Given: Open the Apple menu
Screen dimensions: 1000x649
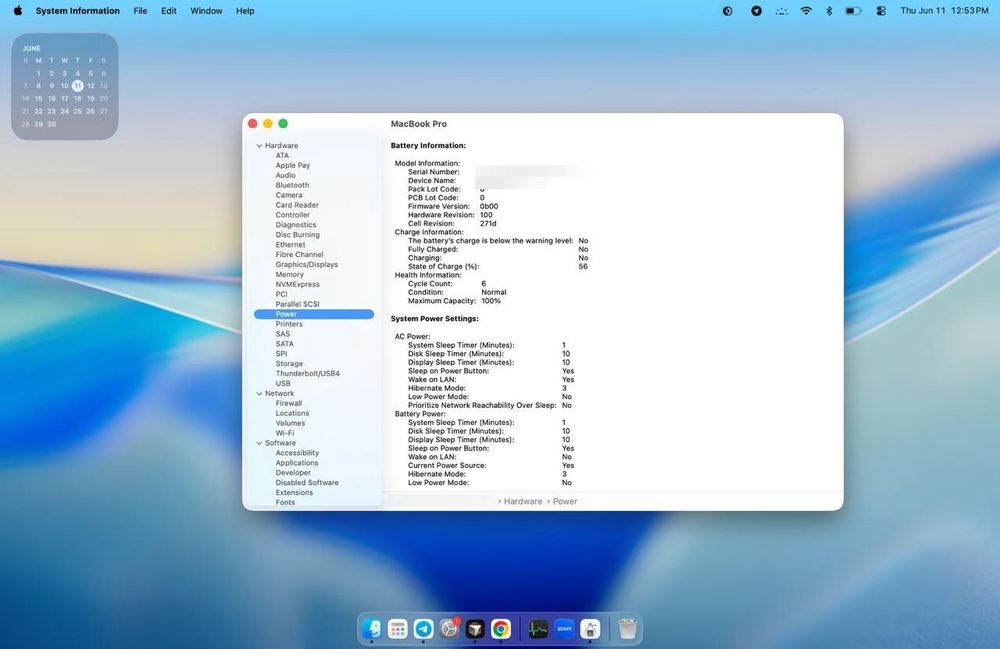Looking at the screenshot, I should click(x=18, y=11).
